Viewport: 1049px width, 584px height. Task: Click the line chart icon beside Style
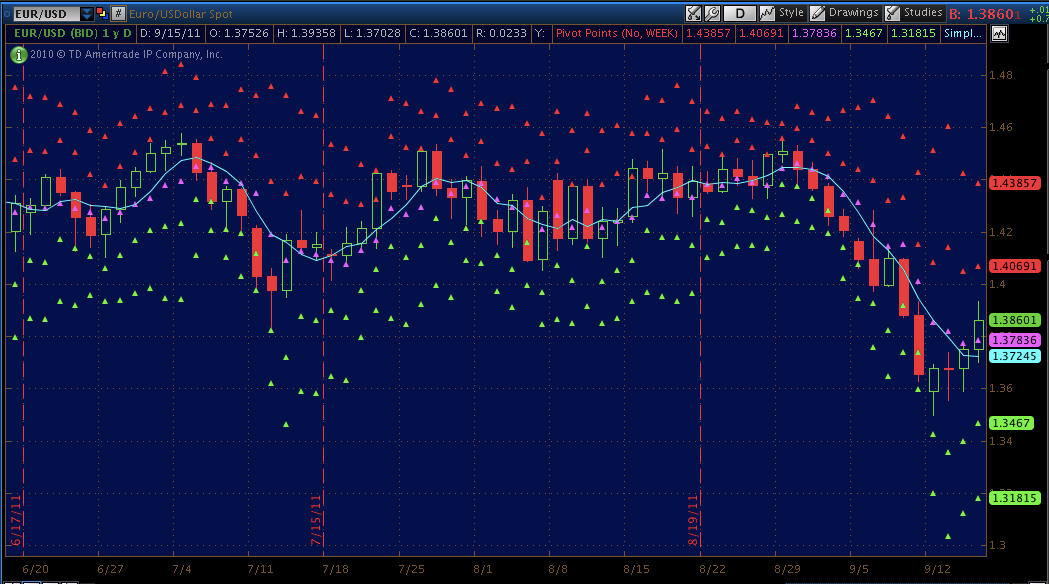(767, 13)
